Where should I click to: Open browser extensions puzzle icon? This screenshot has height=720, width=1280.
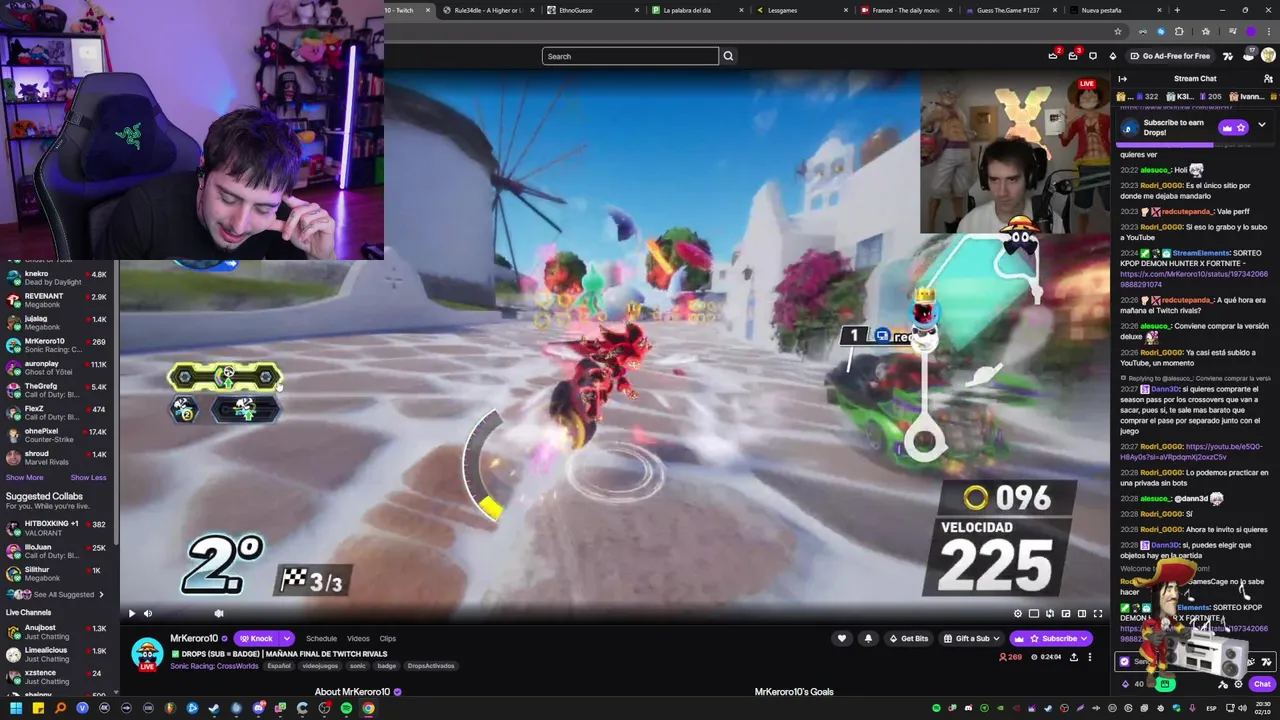(1179, 32)
